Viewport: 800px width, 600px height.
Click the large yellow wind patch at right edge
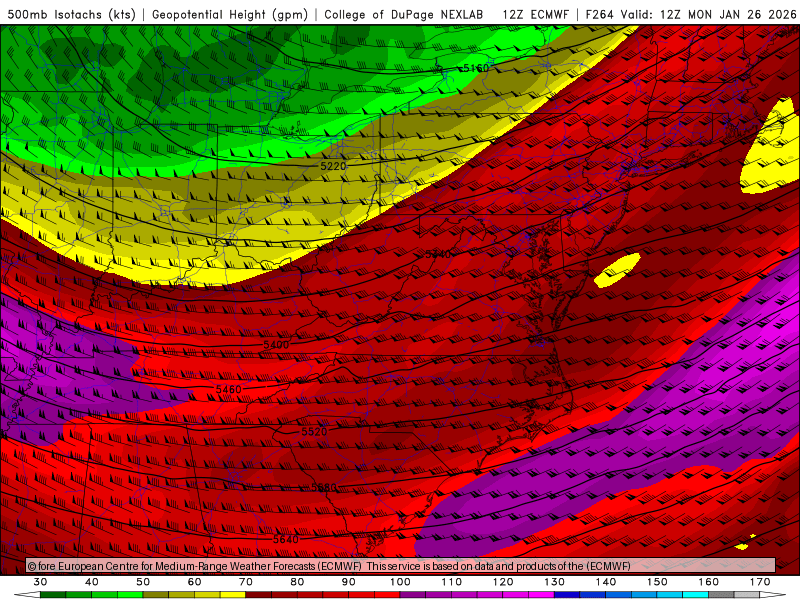[770, 147]
